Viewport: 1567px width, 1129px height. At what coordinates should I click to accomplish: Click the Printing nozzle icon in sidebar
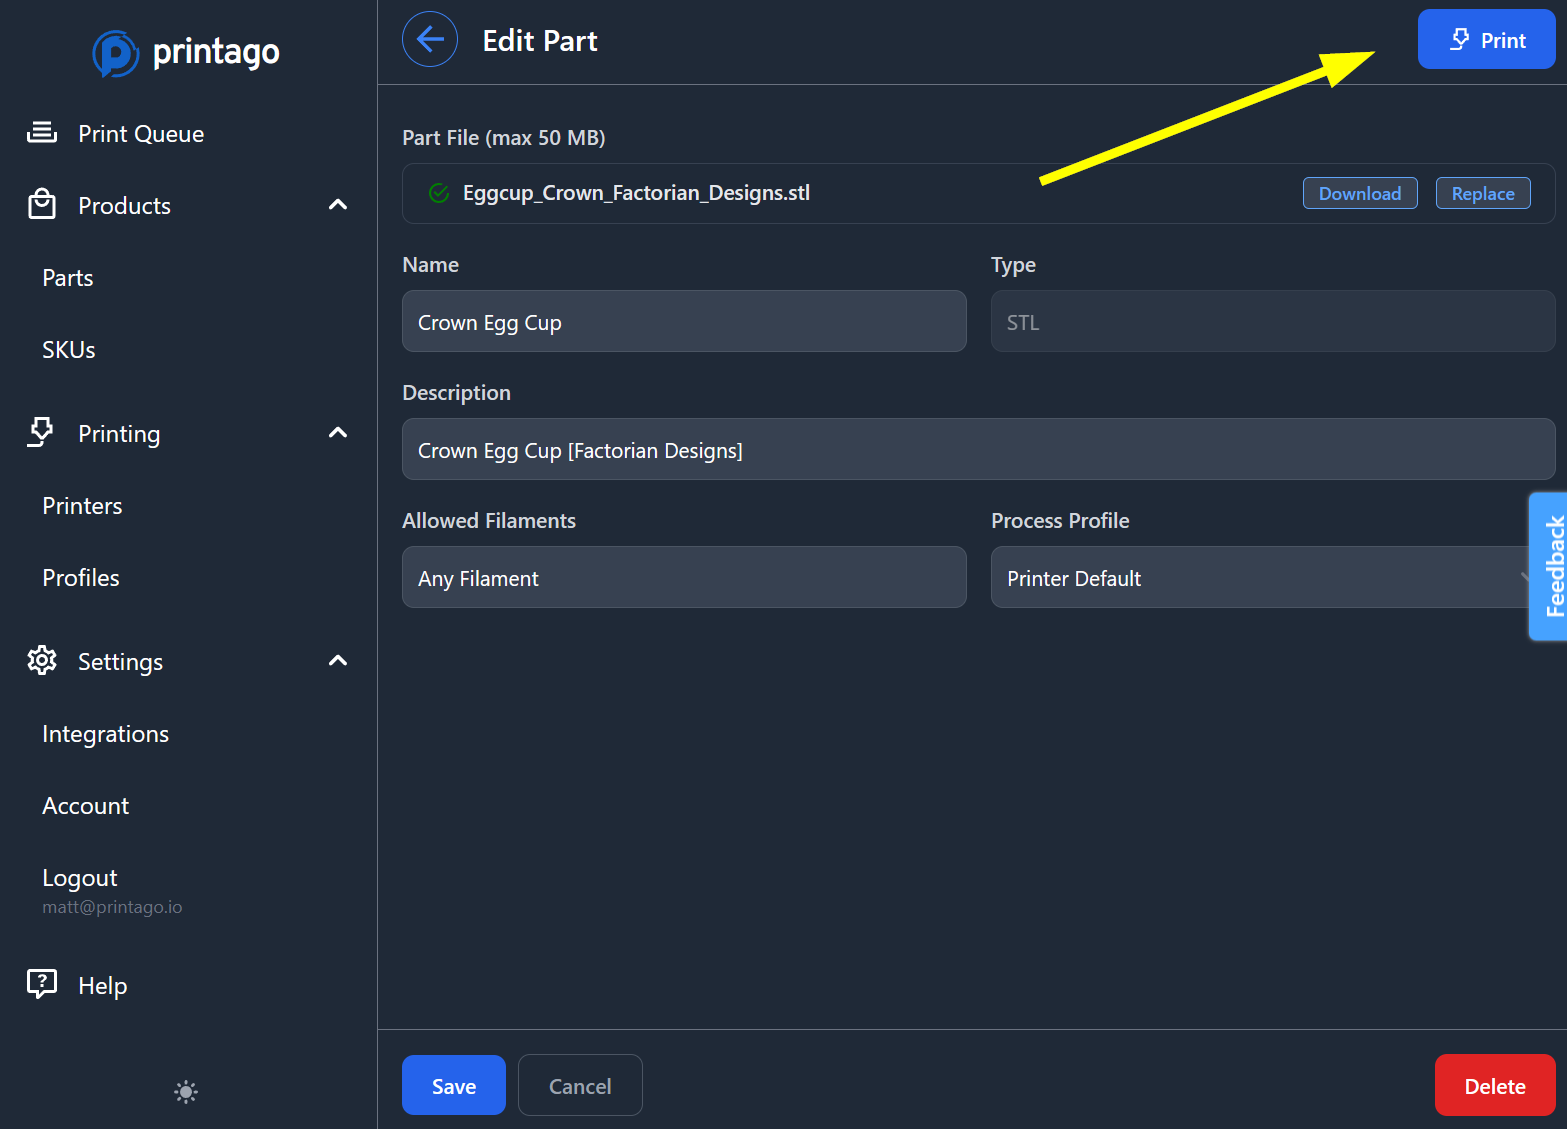pos(41,432)
